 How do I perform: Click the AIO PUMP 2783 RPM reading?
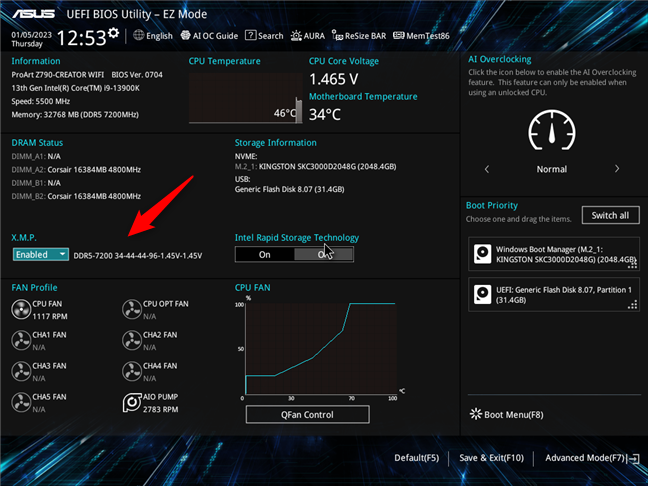[161, 410]
